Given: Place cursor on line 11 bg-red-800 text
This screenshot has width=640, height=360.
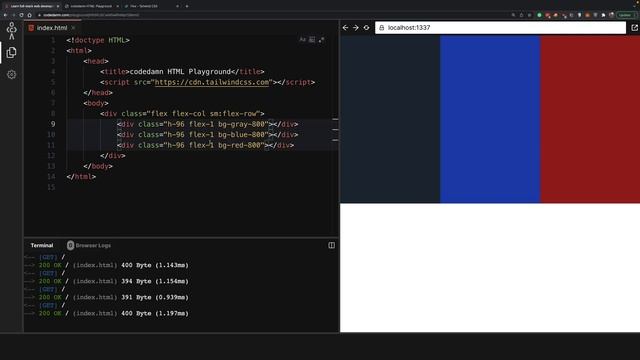Looking at the screenshot, I should tap(240, 145).
